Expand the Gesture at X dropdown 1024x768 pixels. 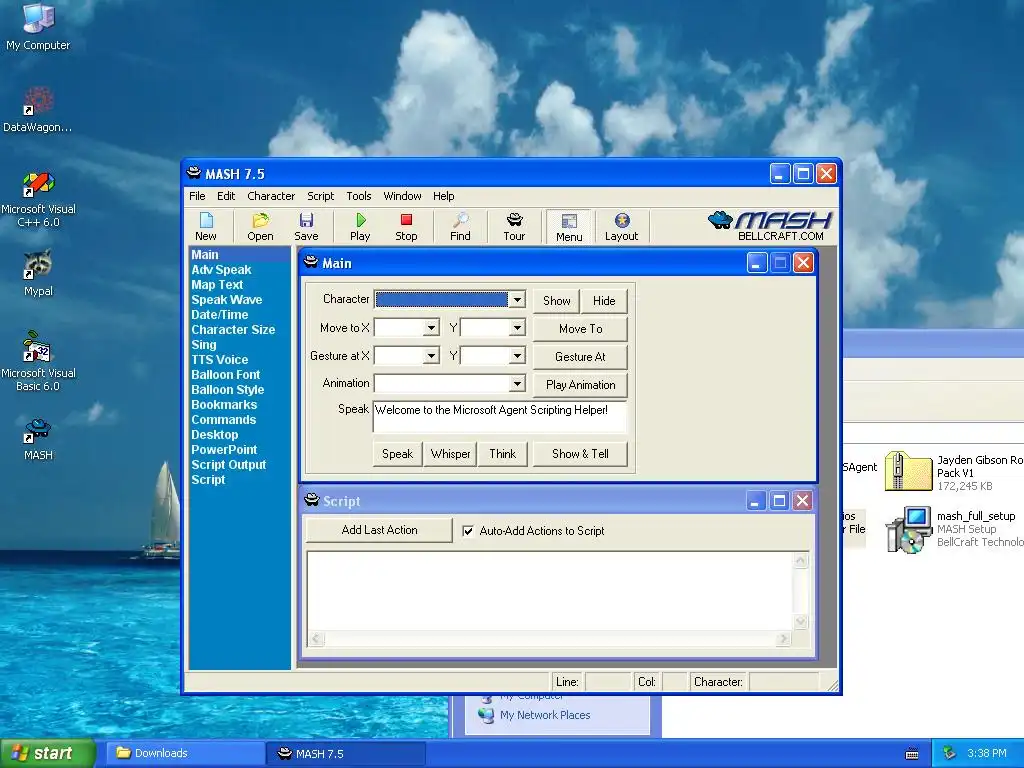pyautogui.click(x=431, y=356)
